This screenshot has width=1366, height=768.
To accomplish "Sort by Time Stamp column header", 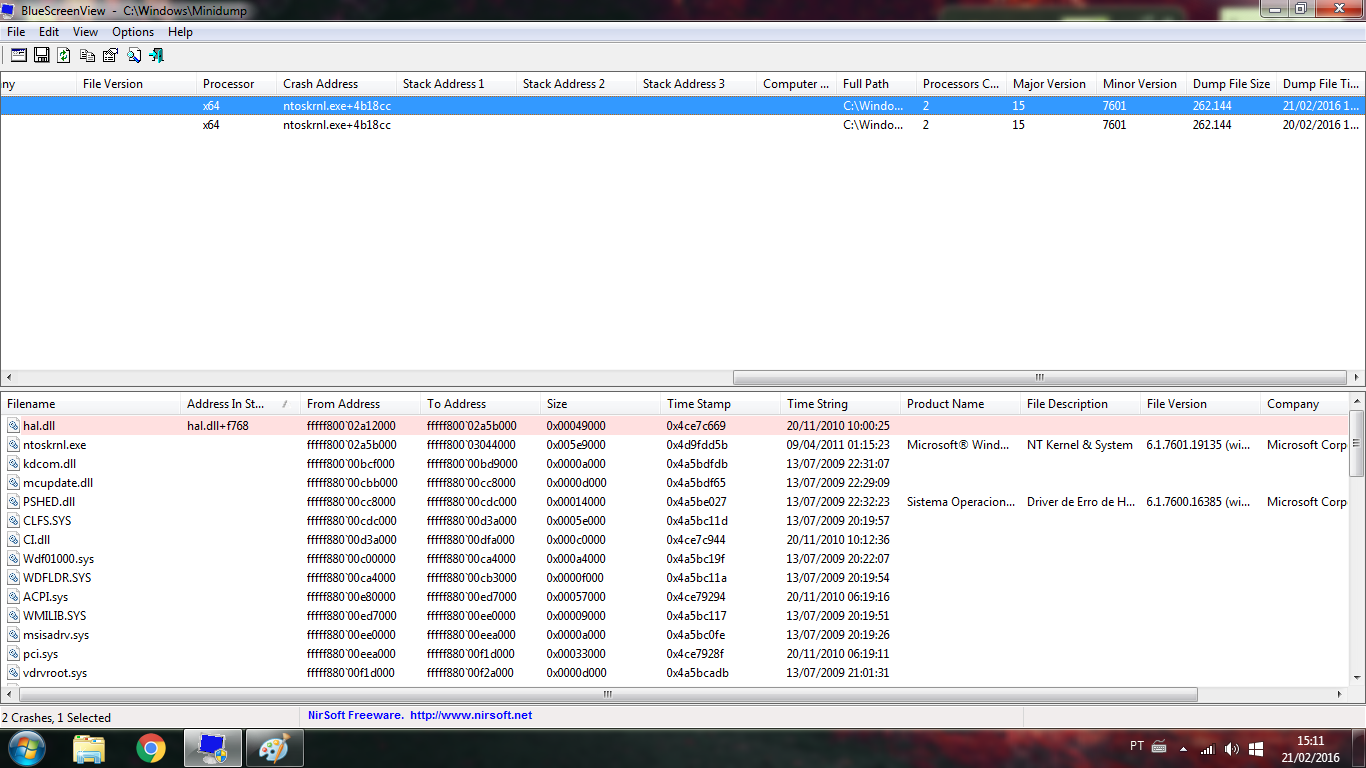I will click(x=720, y=404).
